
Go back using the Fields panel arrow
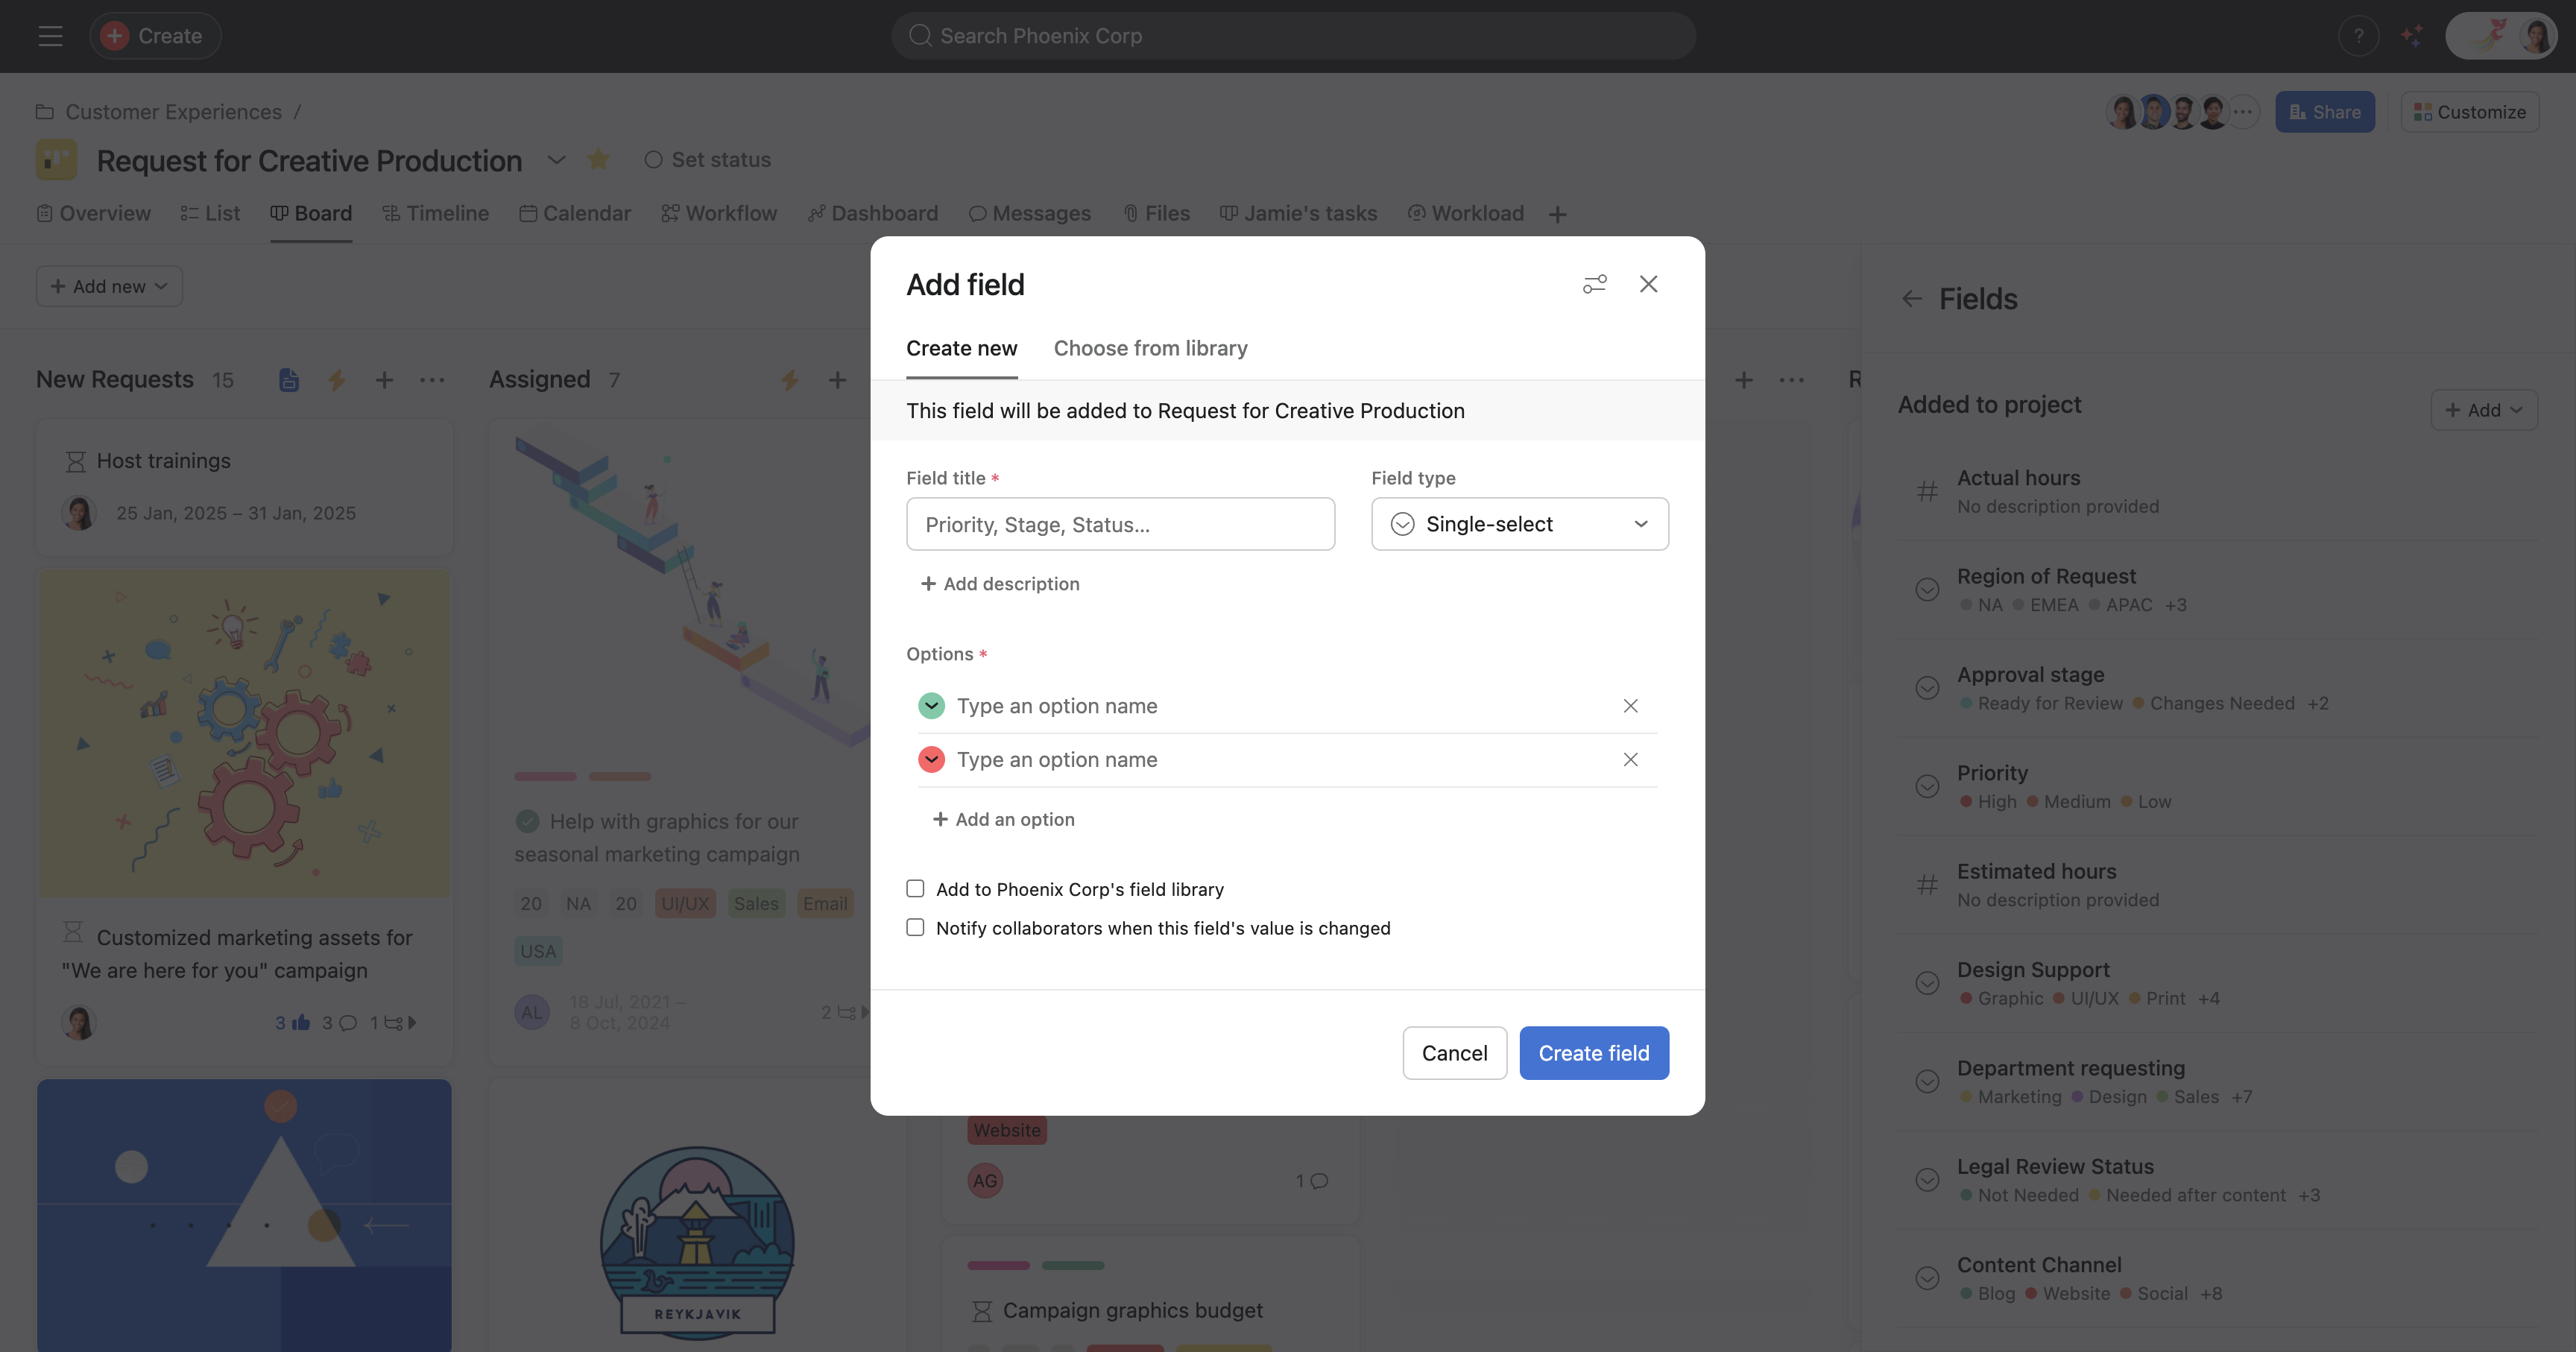1911,299
